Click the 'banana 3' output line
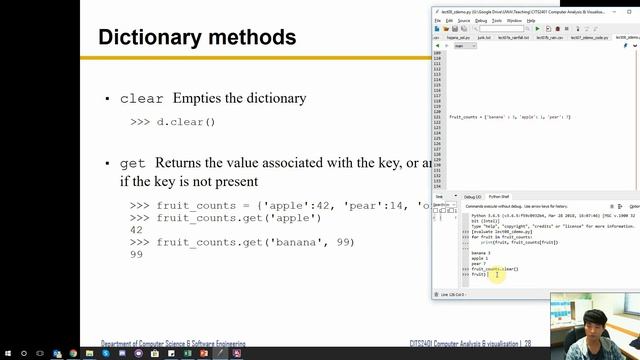 [x=481, y=253]
